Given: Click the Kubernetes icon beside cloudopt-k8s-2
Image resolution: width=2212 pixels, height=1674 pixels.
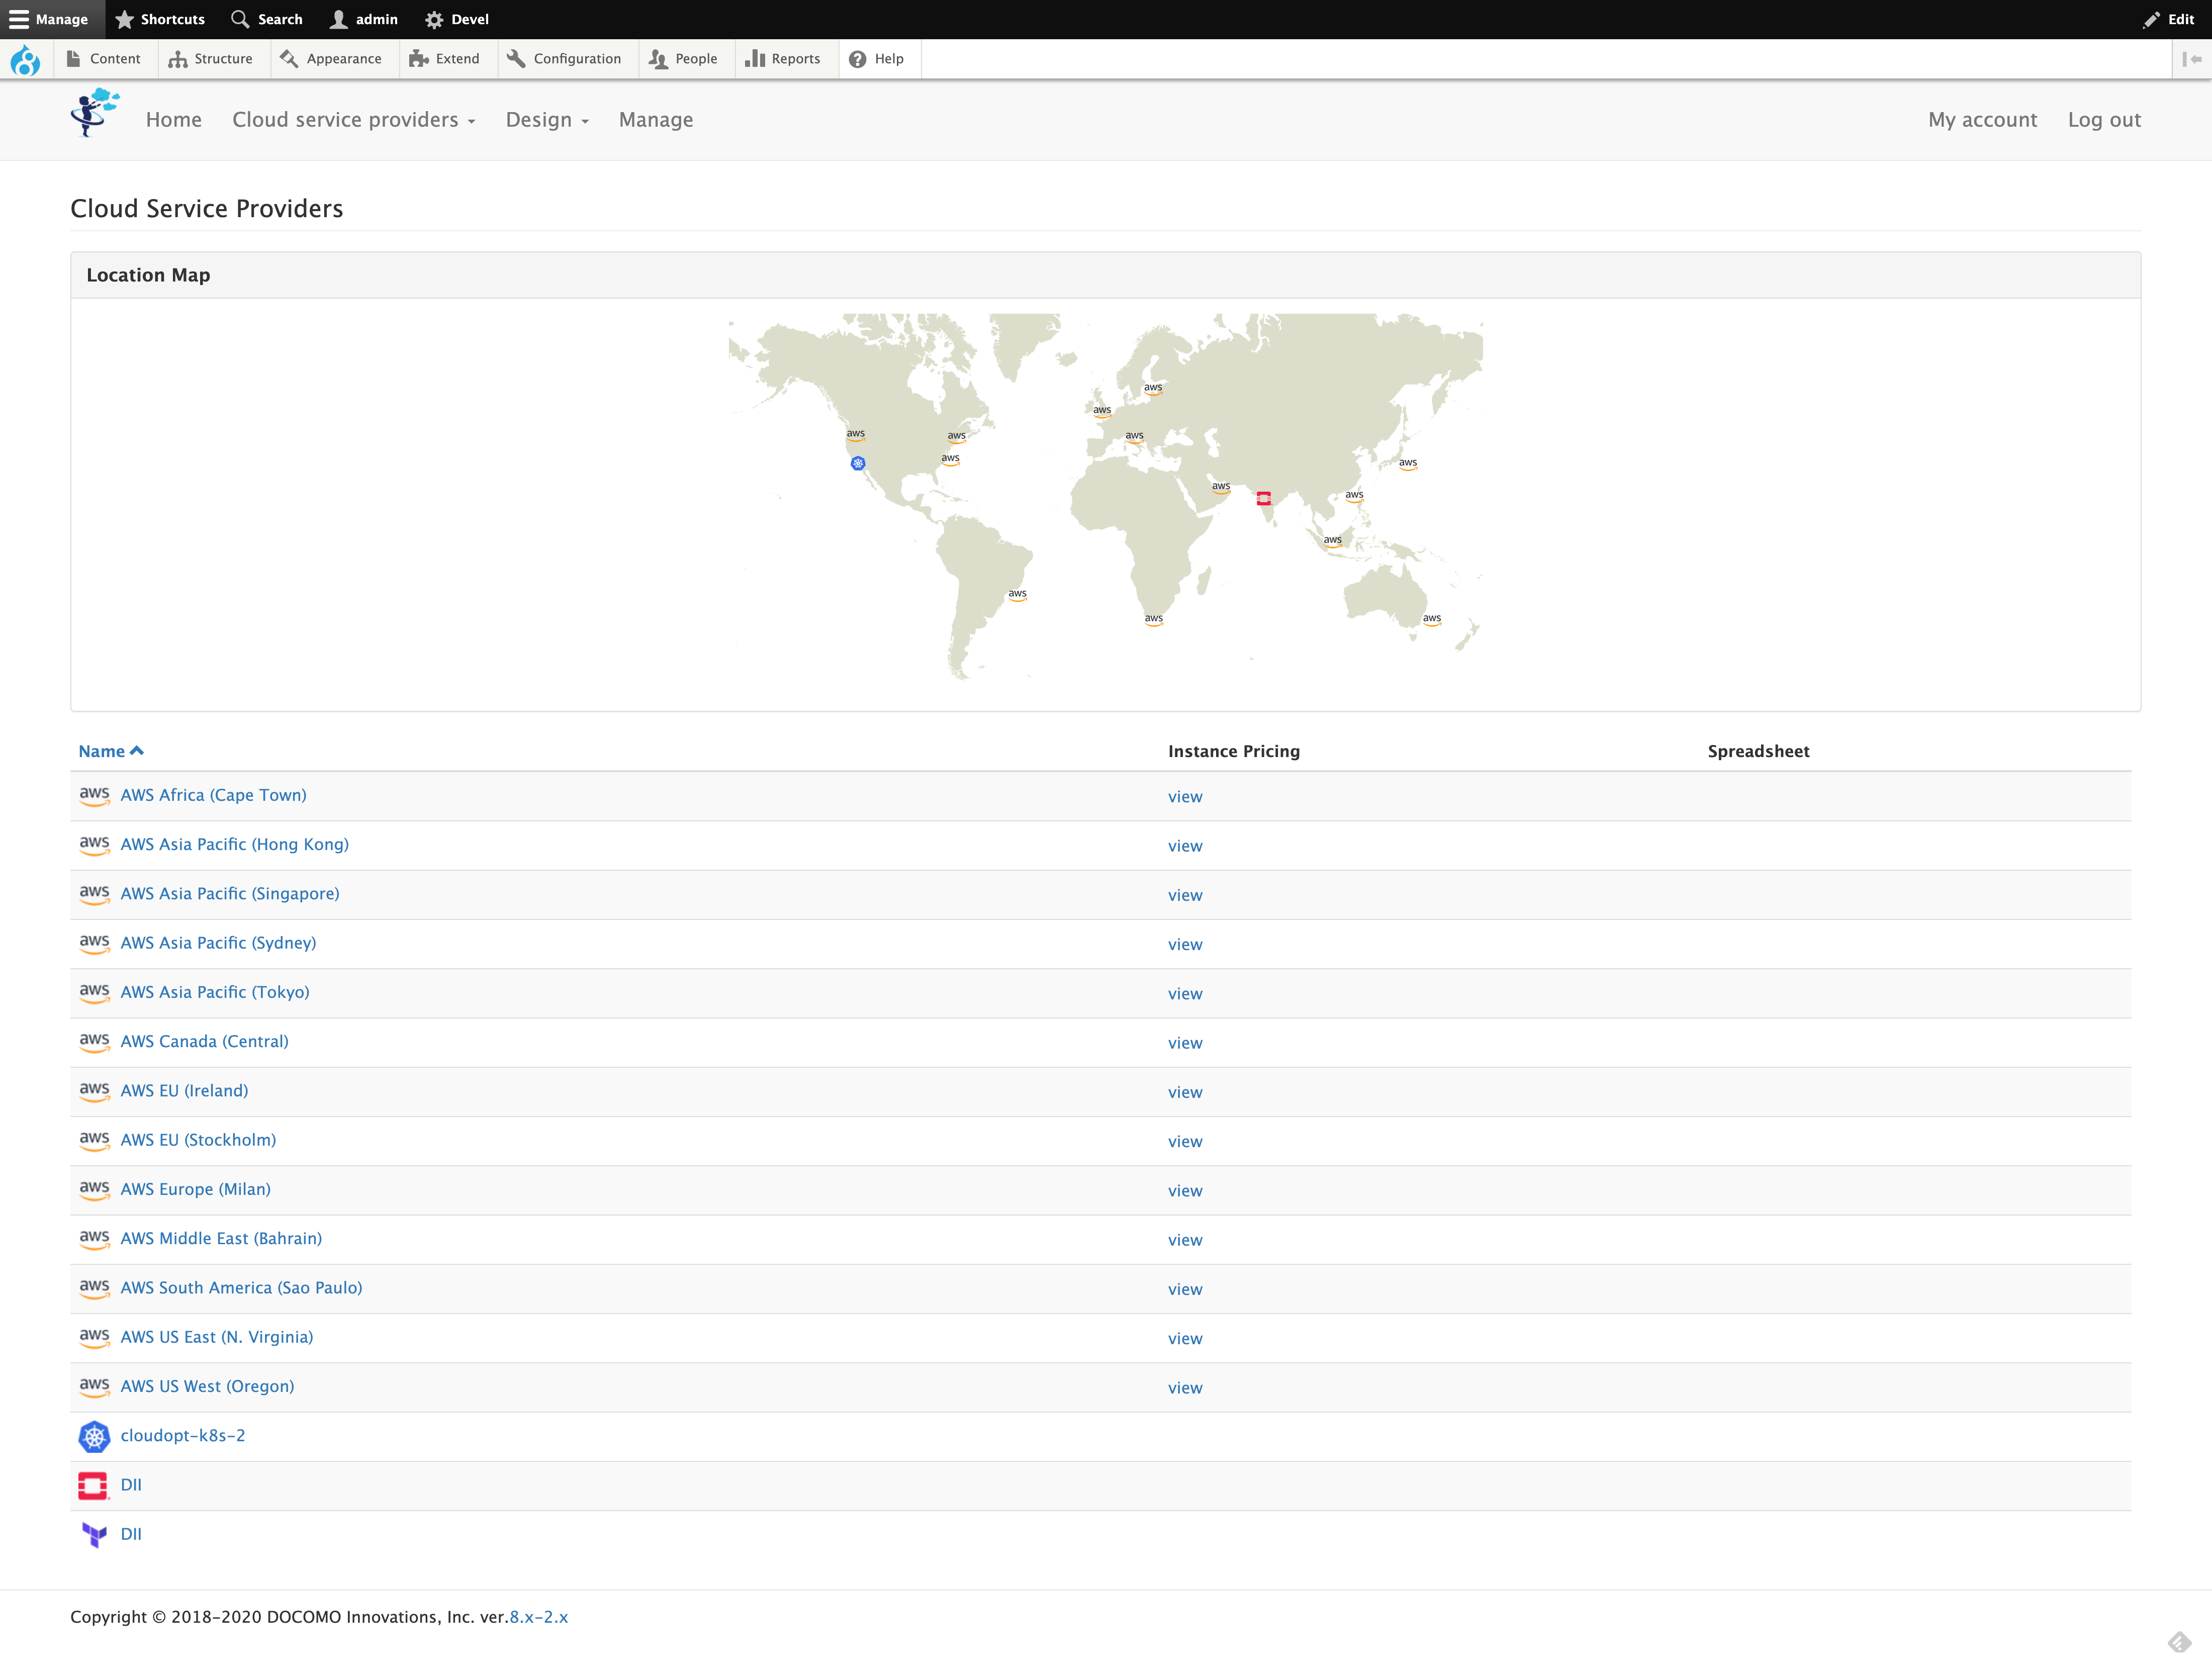Looking at the screenshot, I should pyautogui.click(x=94, y=1437).
